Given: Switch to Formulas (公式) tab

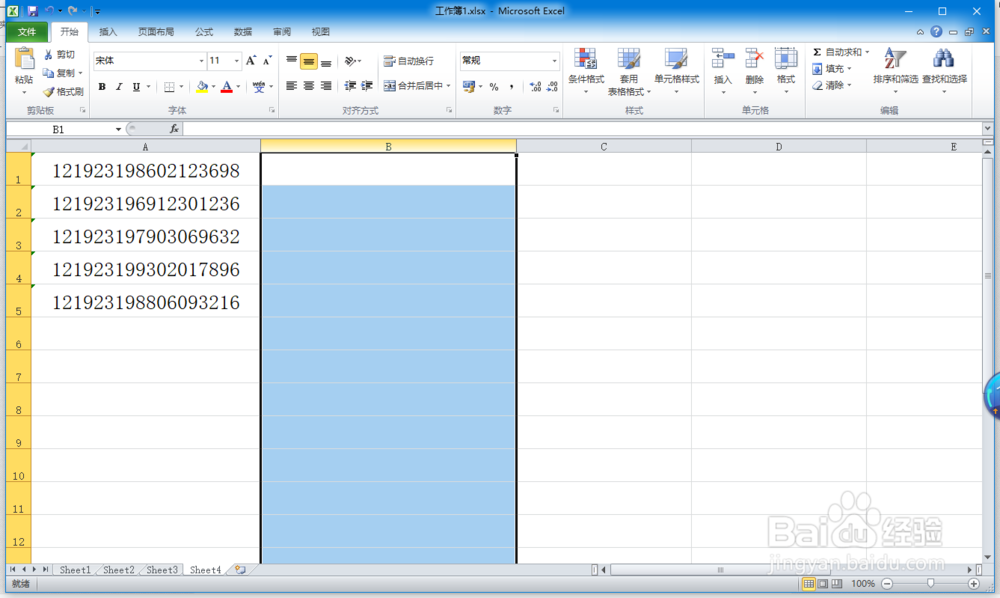Looking at the screenshot, I should click(x=203, y=32).
